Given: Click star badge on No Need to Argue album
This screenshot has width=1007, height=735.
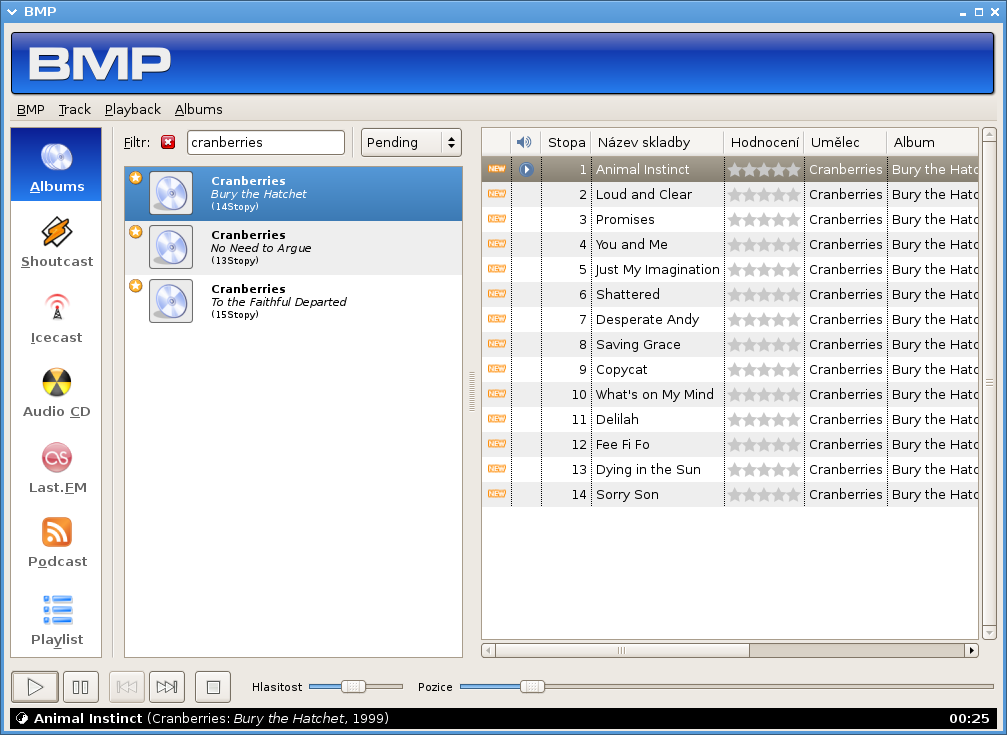Looking at the screenshot, I should pos(136,231).
